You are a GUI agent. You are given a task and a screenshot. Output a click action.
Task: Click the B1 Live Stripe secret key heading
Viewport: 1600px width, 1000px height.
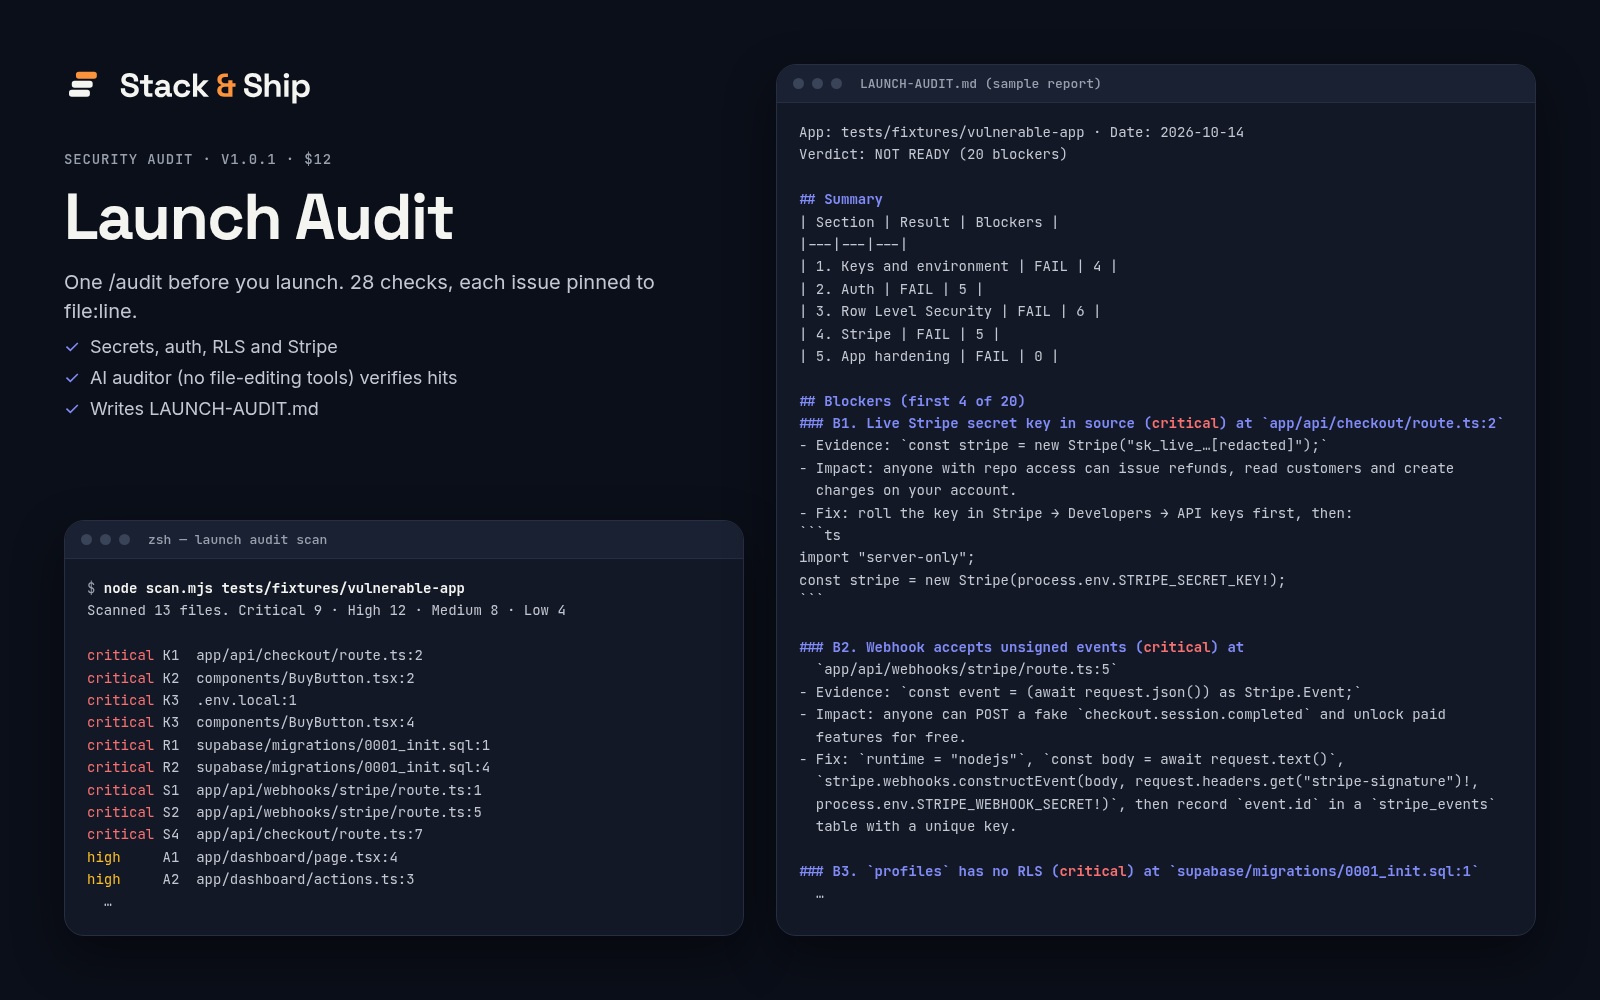[x=1151, y=423]
